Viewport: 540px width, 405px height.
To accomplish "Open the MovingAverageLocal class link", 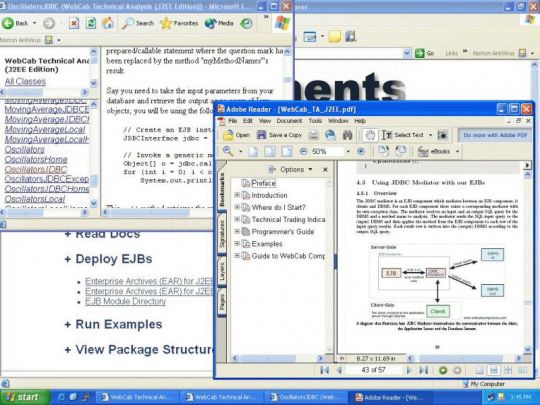I will 45,129.
